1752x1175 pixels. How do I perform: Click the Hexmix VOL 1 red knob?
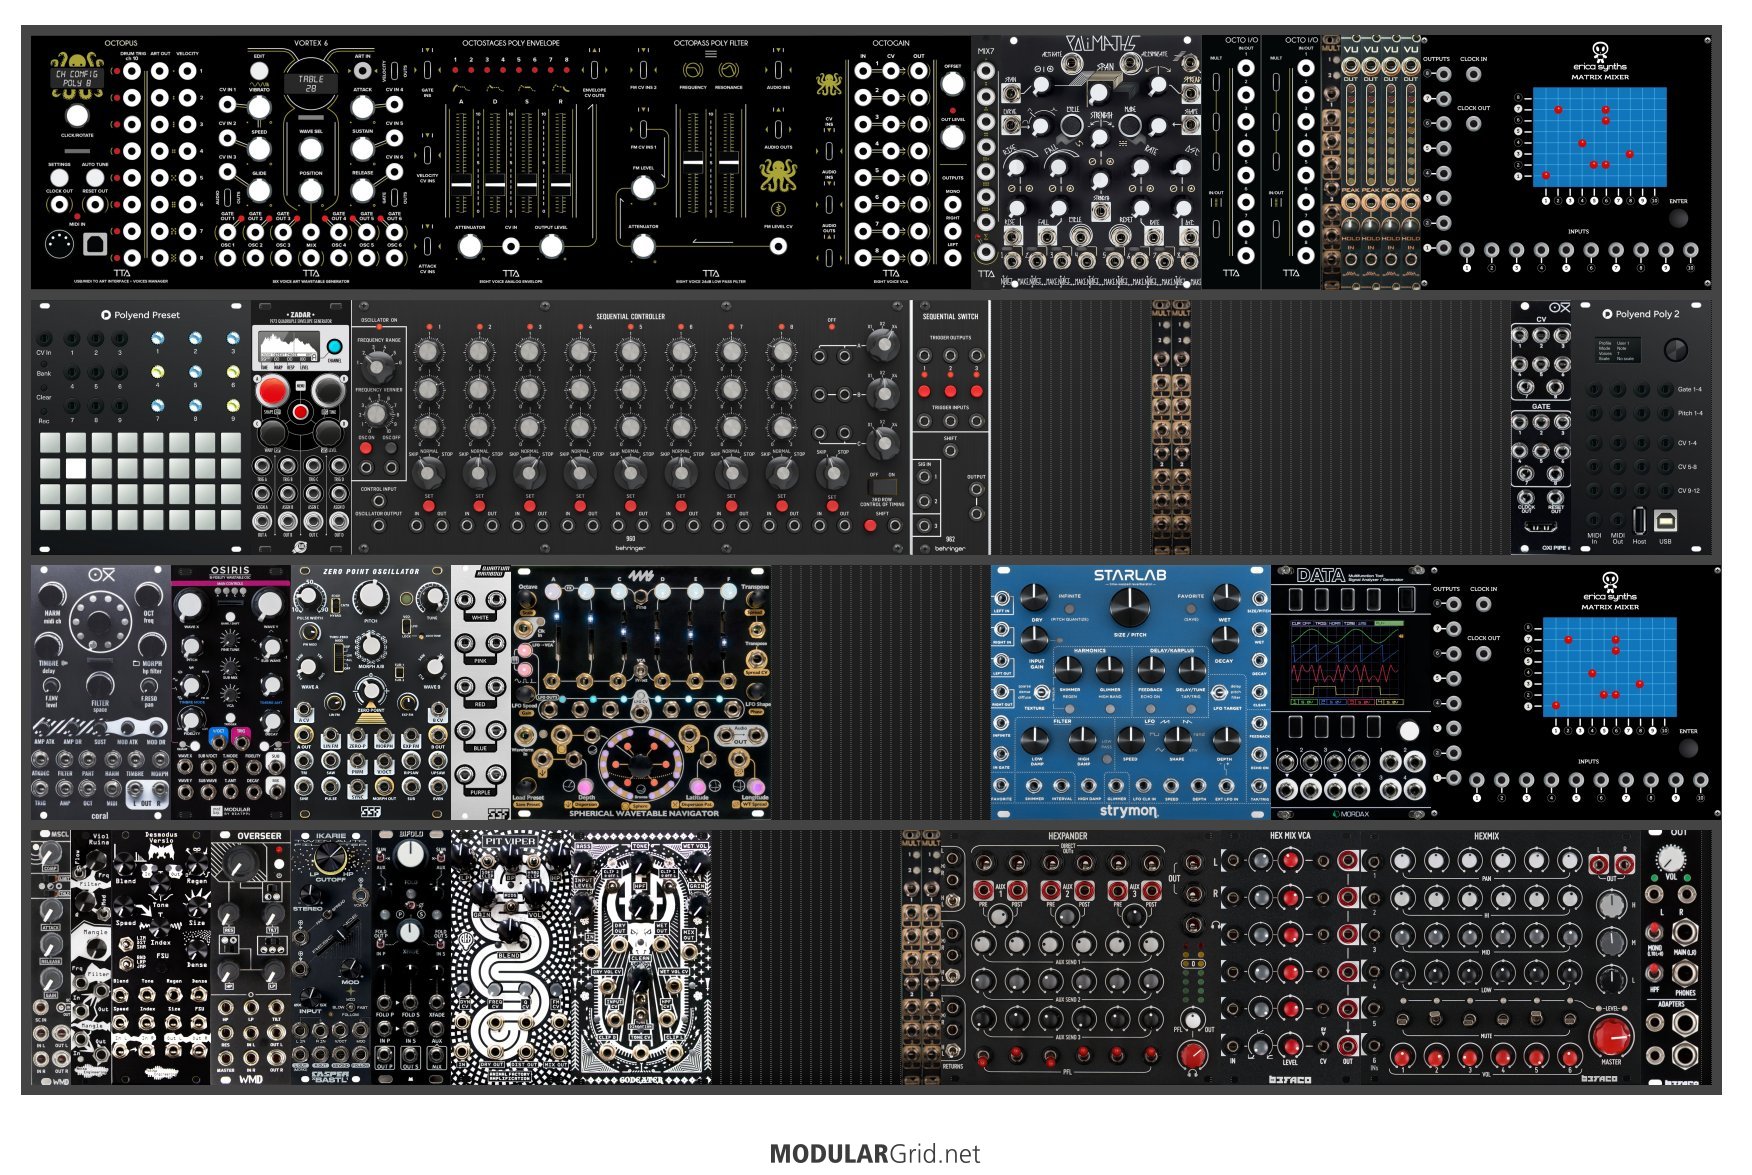[x=1401, y=1056]
